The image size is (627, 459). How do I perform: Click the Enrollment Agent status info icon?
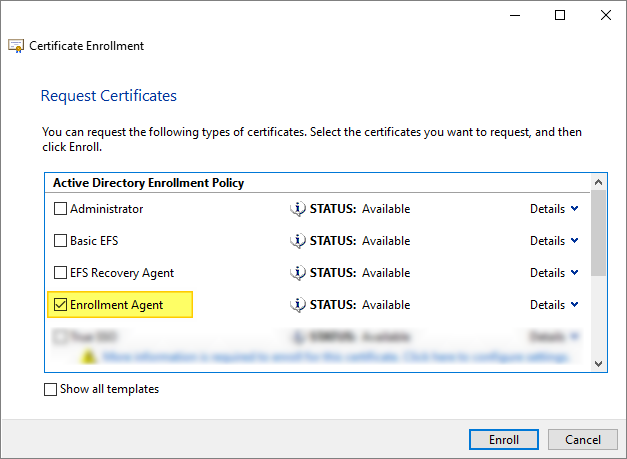click(x=297, y=305)
